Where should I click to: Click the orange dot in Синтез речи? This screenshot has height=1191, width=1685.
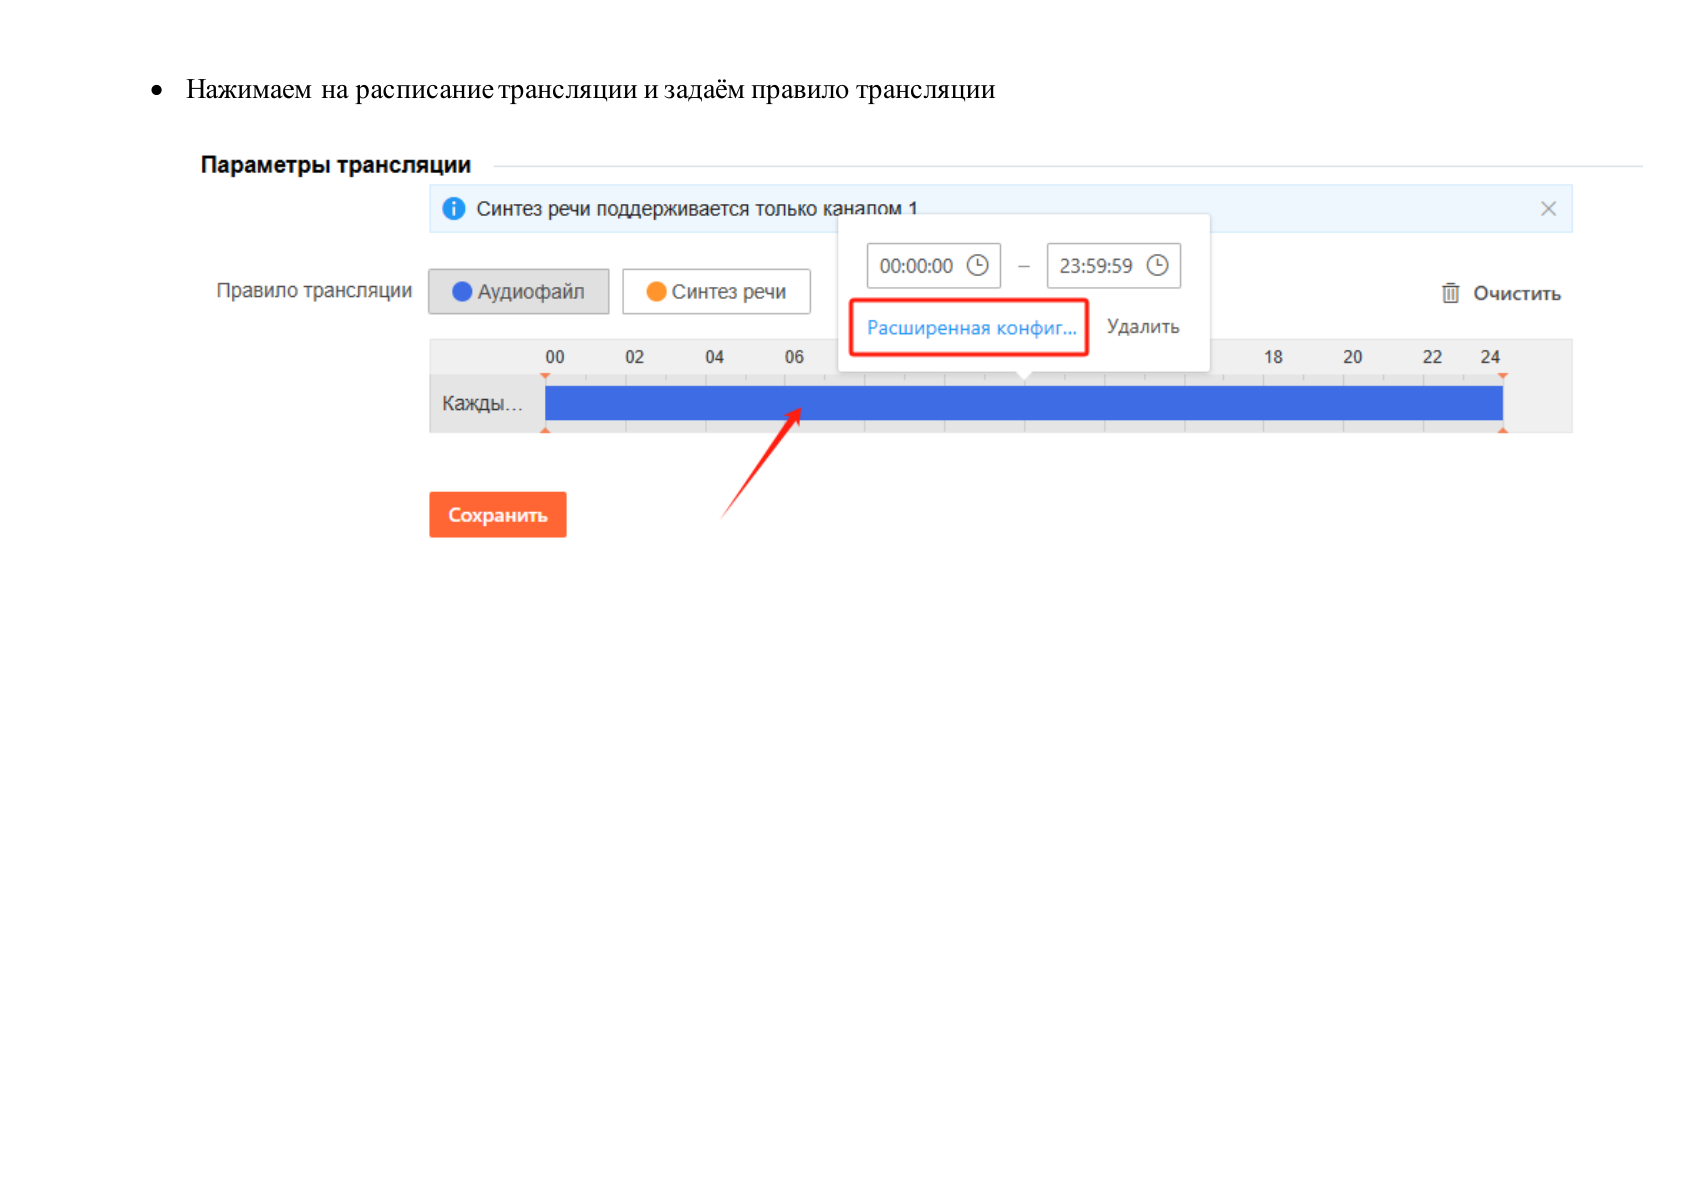pos(656,291)
